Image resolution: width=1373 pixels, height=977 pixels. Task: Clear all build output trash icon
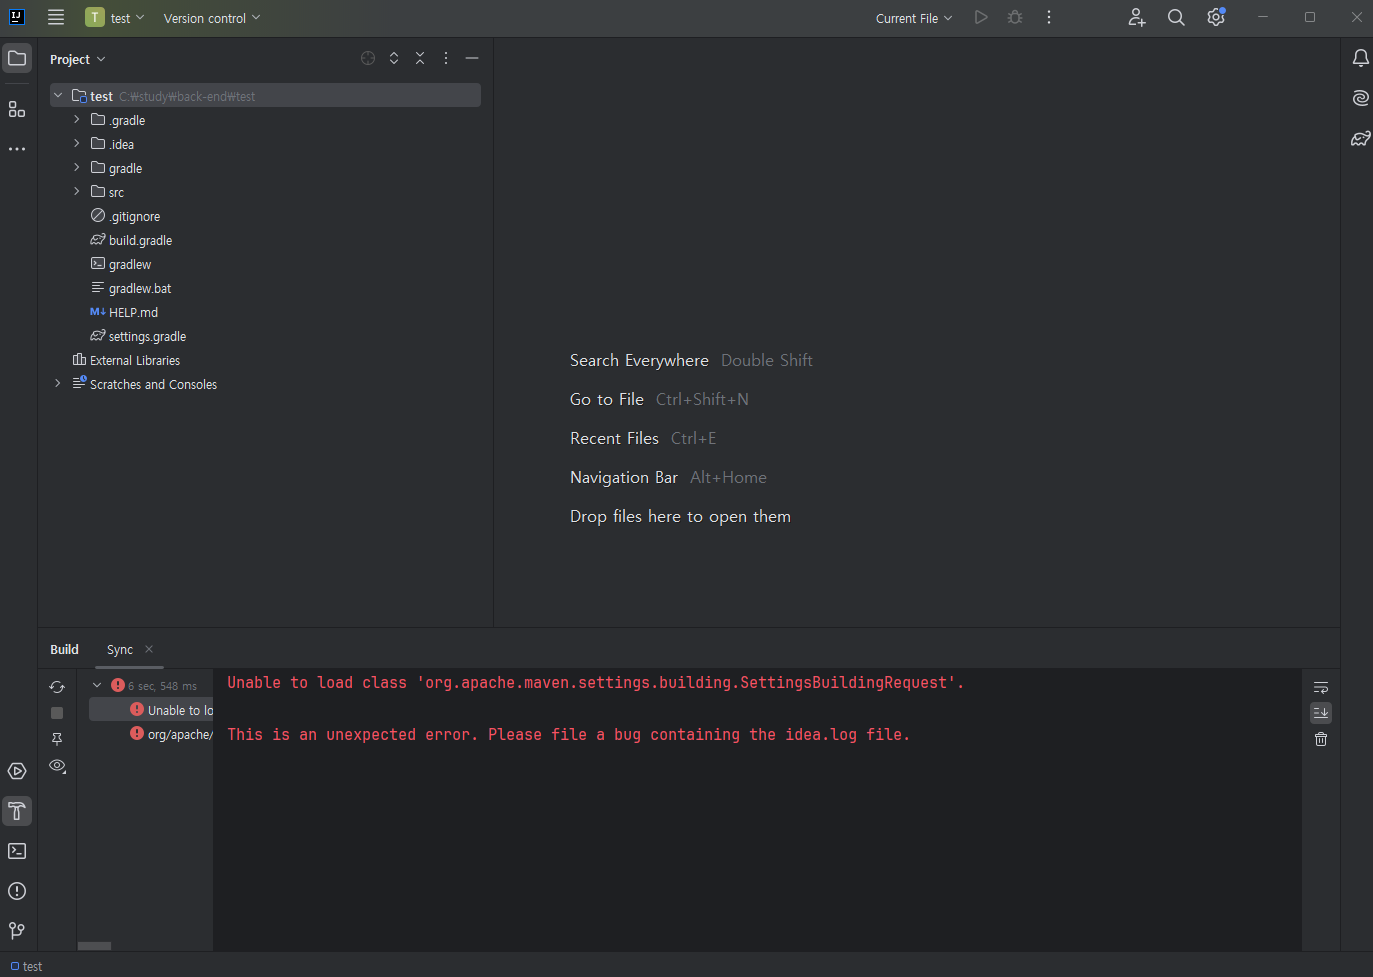click(1321, 739)
